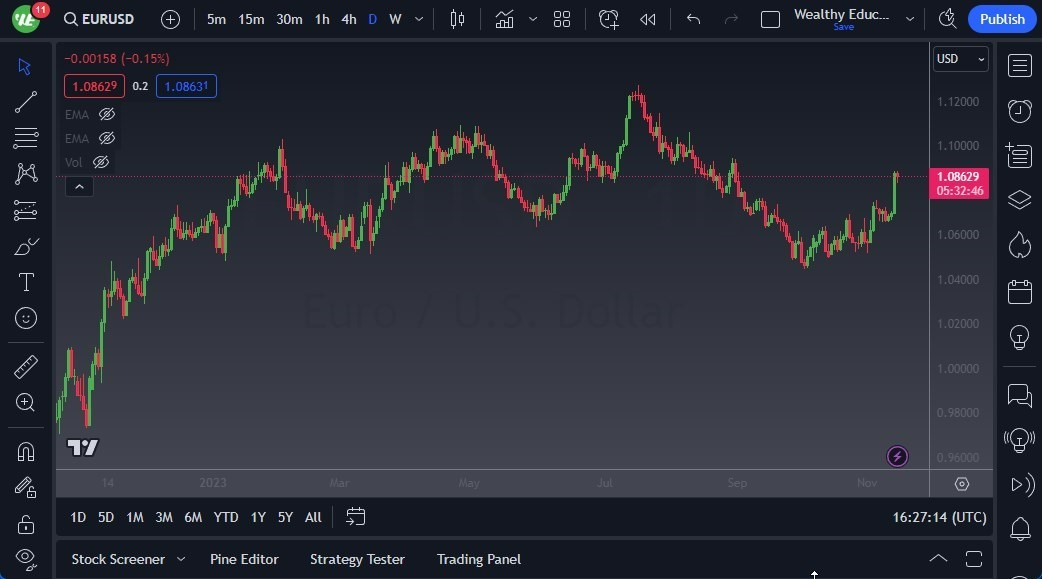Image resolution: width=1042 pixels, height=579 pixels.
Task: Select the measure ruler tool
Action: click(x=25, y=366)
